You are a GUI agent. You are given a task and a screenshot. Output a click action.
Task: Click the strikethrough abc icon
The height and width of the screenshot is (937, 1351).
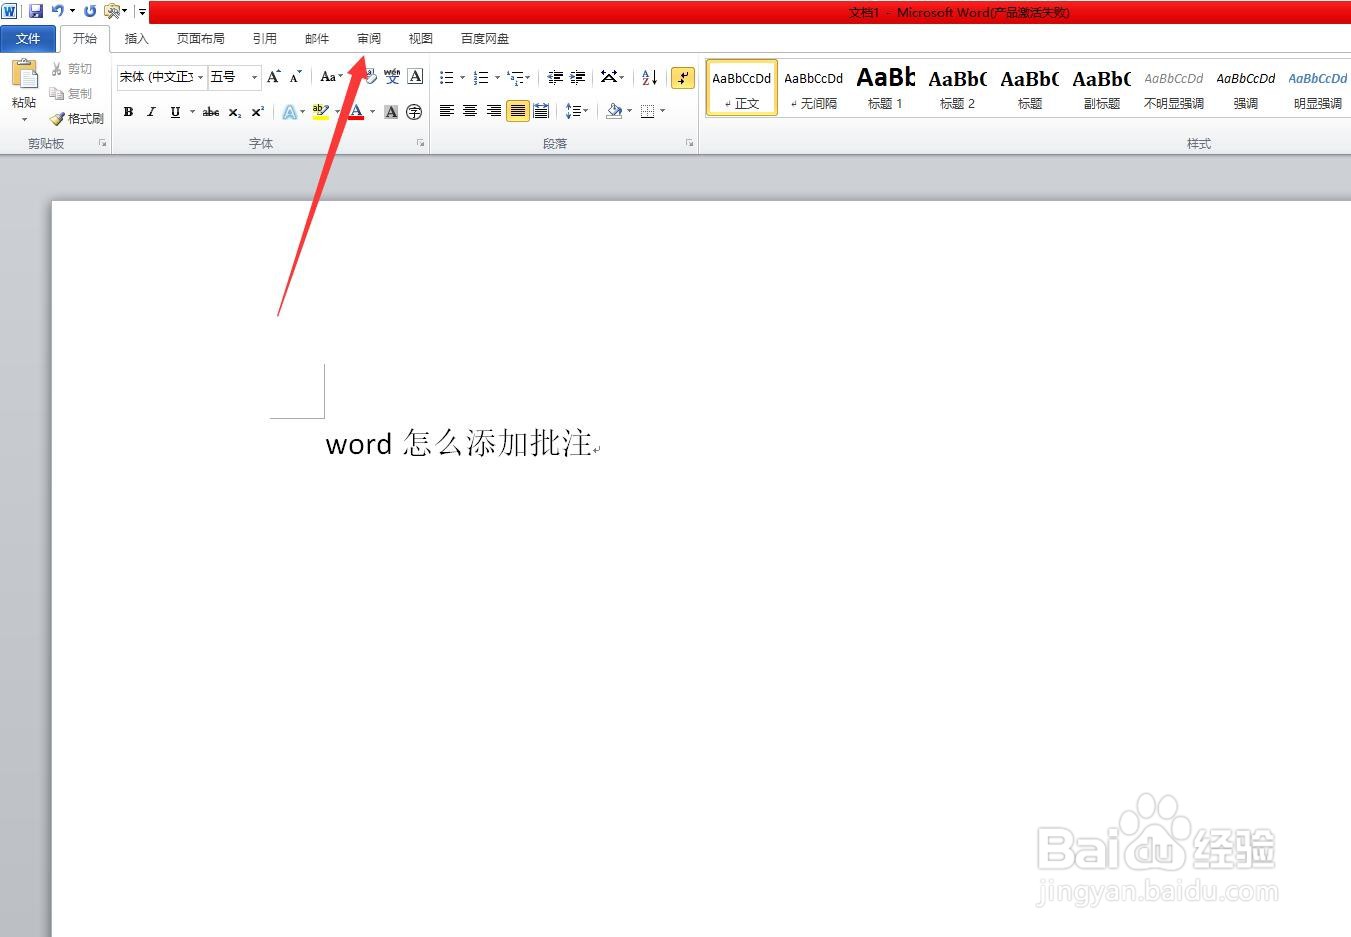click(x=211, y=112)
